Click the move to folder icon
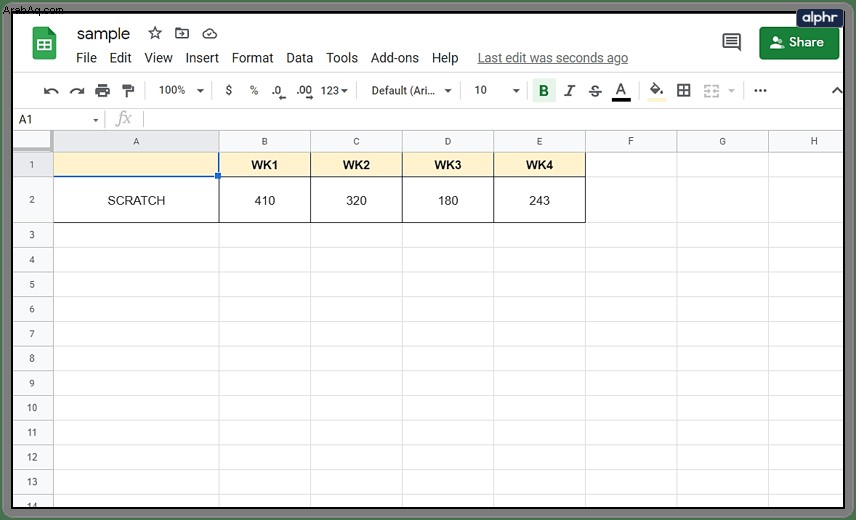 (182, 33)
